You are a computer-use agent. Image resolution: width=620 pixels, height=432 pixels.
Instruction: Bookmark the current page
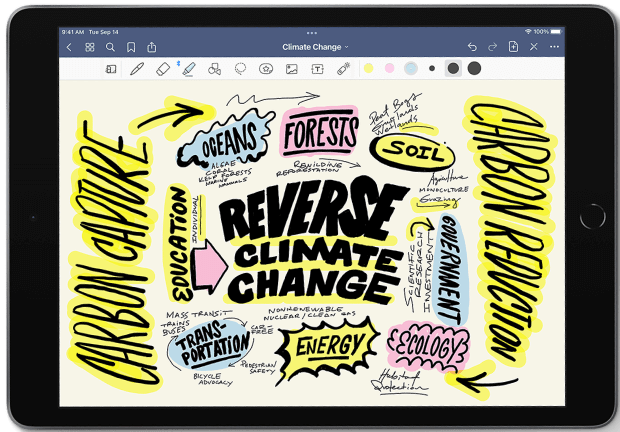pyautogui.click(x=131, y=47)
